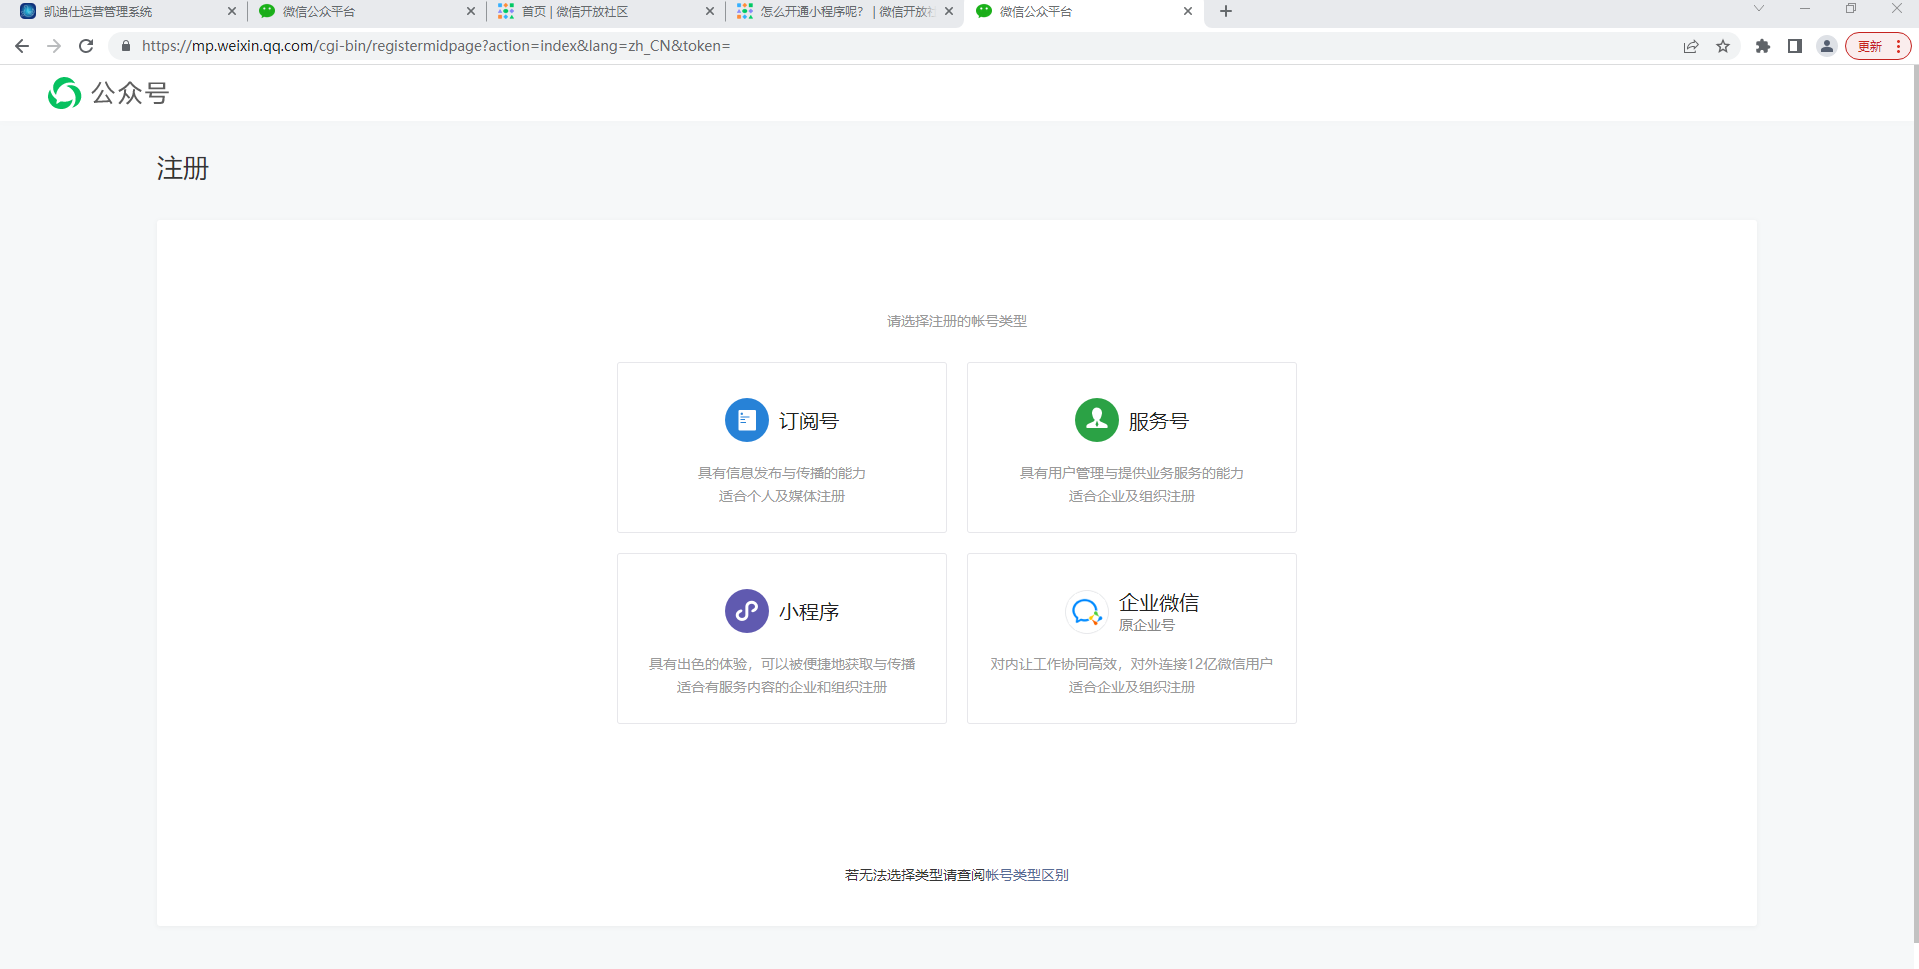This screenshot has height=969, width=1919.
Task: Select the 小程序 account type title
Action: (809, 612)
